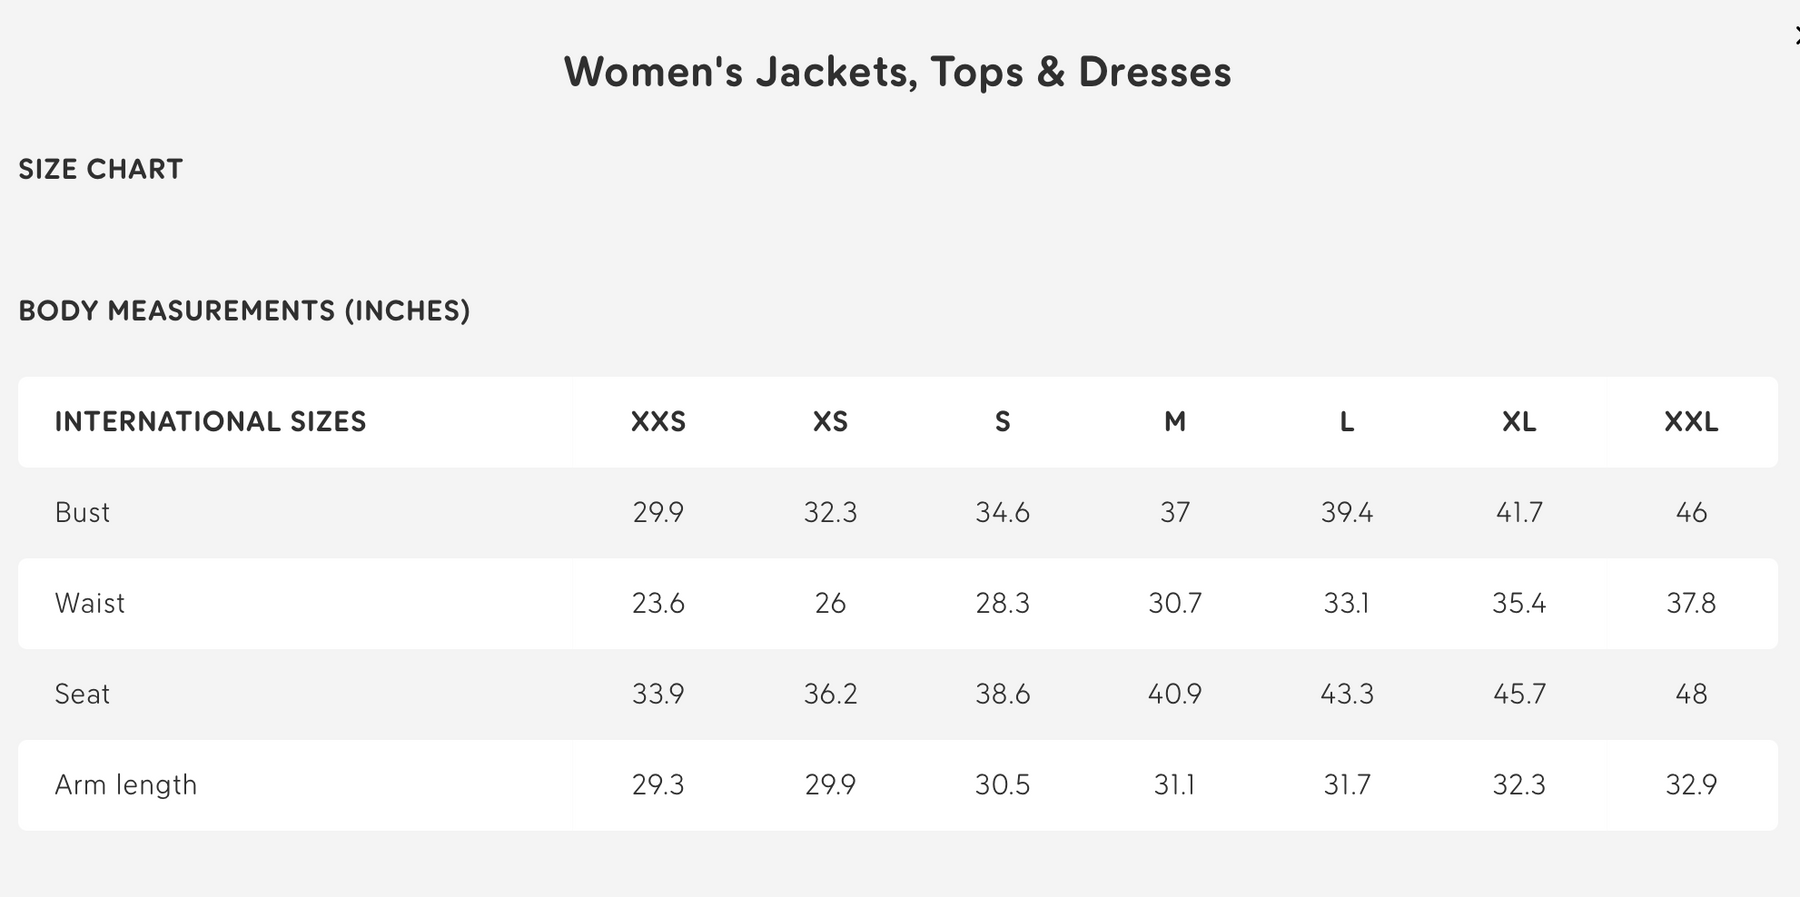Click the Body Measurements (Inches) heading
Viewport: 1800px width, 897px height.
(x=244, y=311)
